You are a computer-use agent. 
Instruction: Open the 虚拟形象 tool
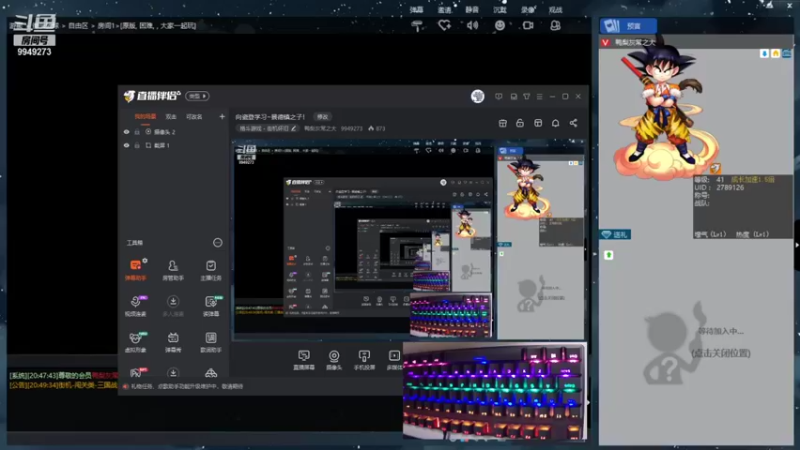(x=136, y=342)
